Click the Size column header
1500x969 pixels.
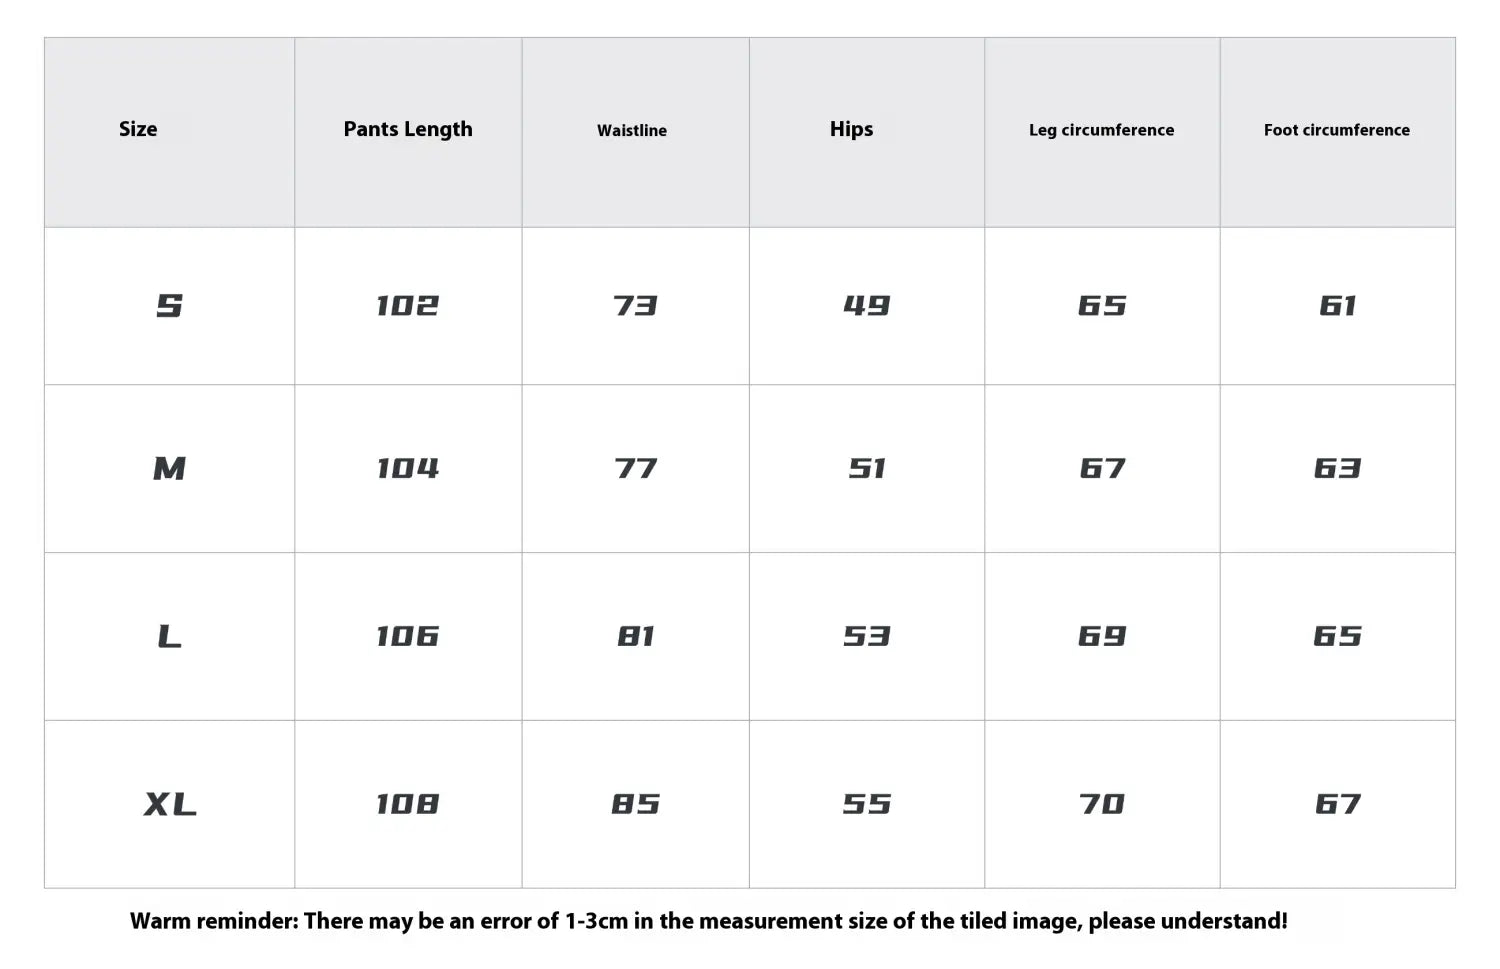coord(138,129)
